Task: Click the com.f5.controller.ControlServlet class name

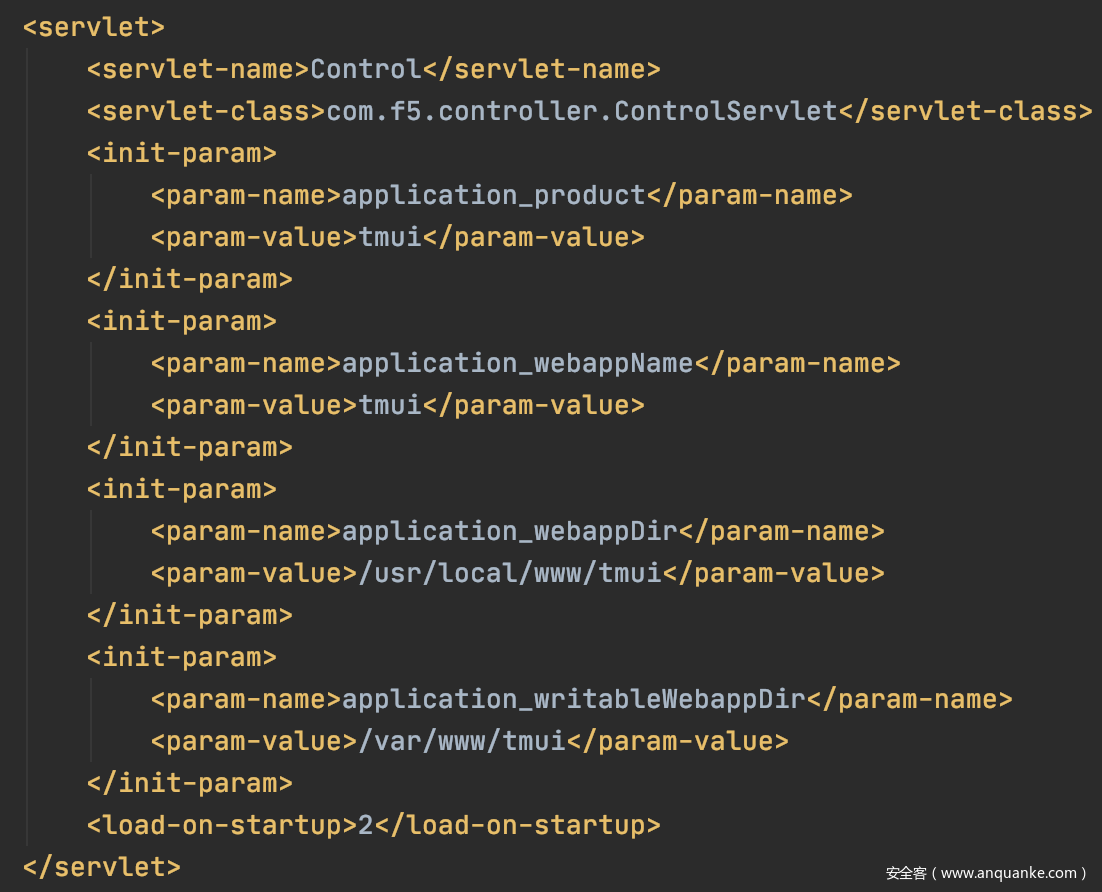Action: click(x=582, y=111)
